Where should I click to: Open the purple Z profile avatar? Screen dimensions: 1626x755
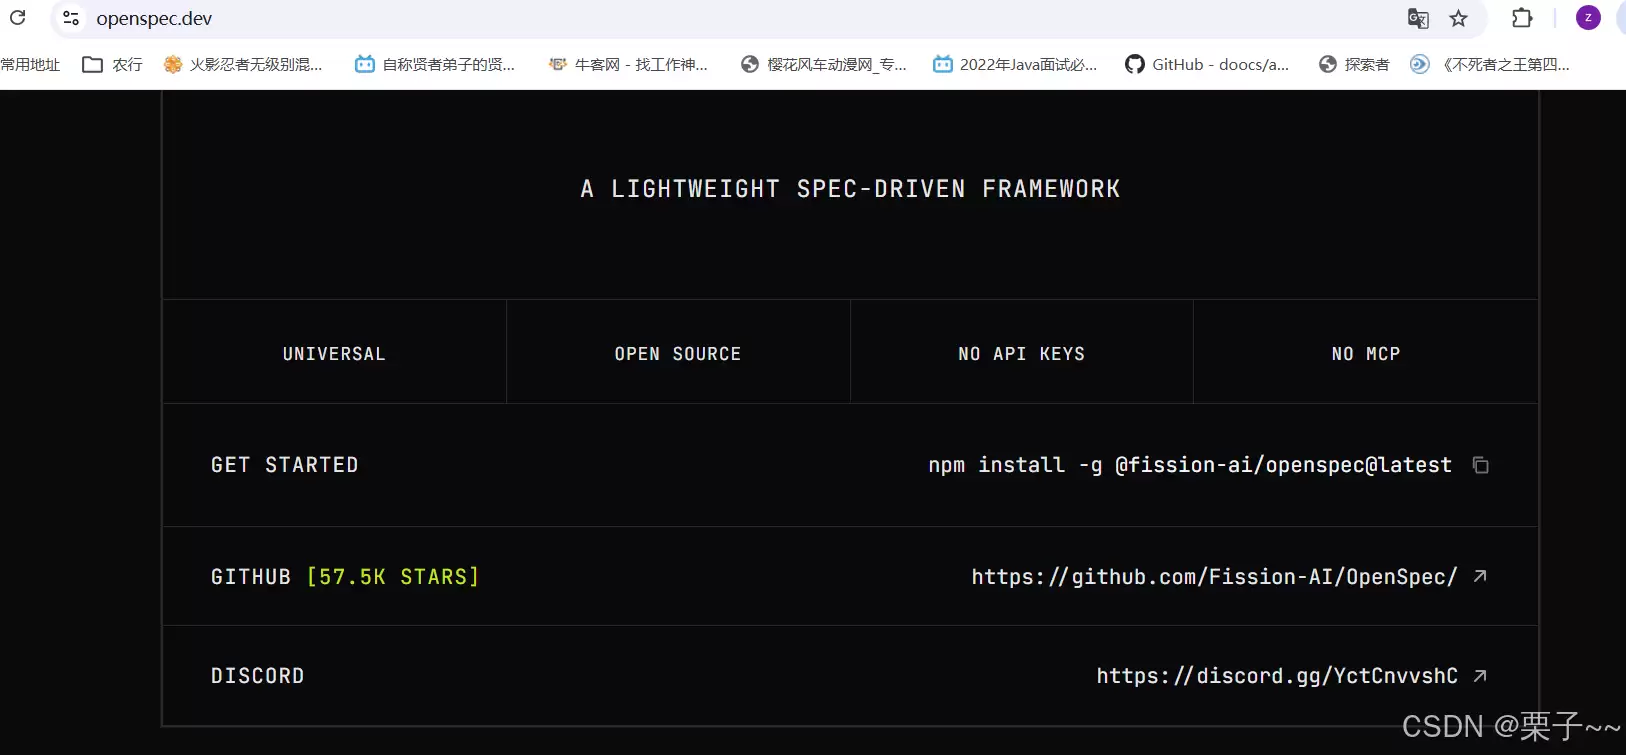1588,18
